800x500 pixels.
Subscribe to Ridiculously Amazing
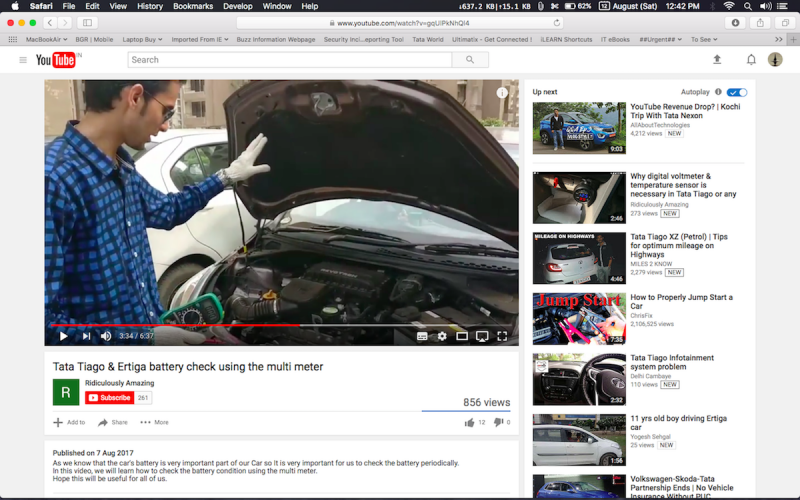point(110,397)
